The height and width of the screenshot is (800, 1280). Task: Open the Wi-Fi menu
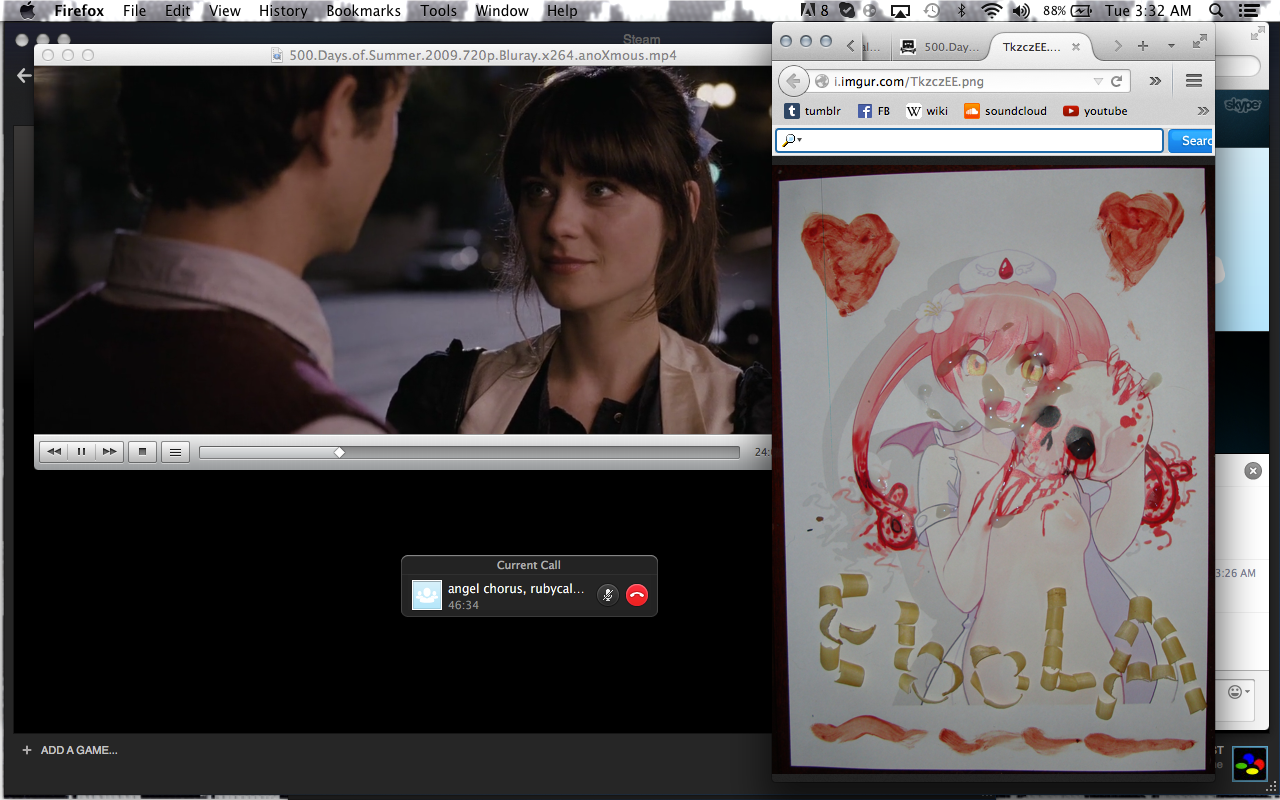[991, 11]
